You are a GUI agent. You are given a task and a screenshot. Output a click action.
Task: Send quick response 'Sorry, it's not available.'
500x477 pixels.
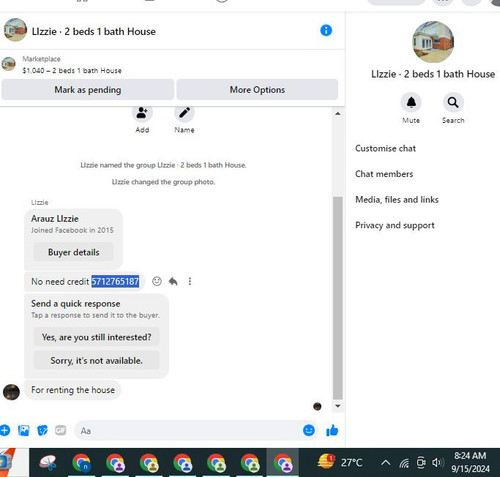(x=96, y=360)
